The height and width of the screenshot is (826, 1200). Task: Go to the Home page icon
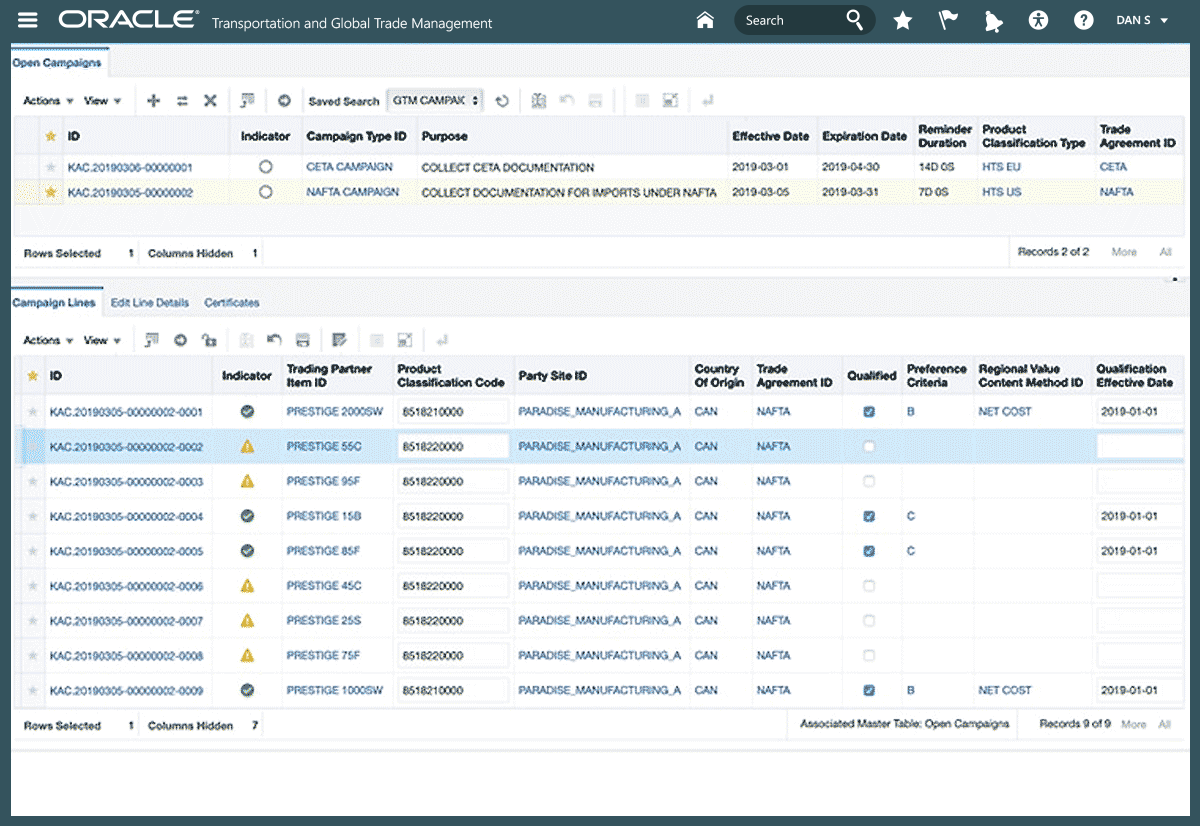point(706,21)
